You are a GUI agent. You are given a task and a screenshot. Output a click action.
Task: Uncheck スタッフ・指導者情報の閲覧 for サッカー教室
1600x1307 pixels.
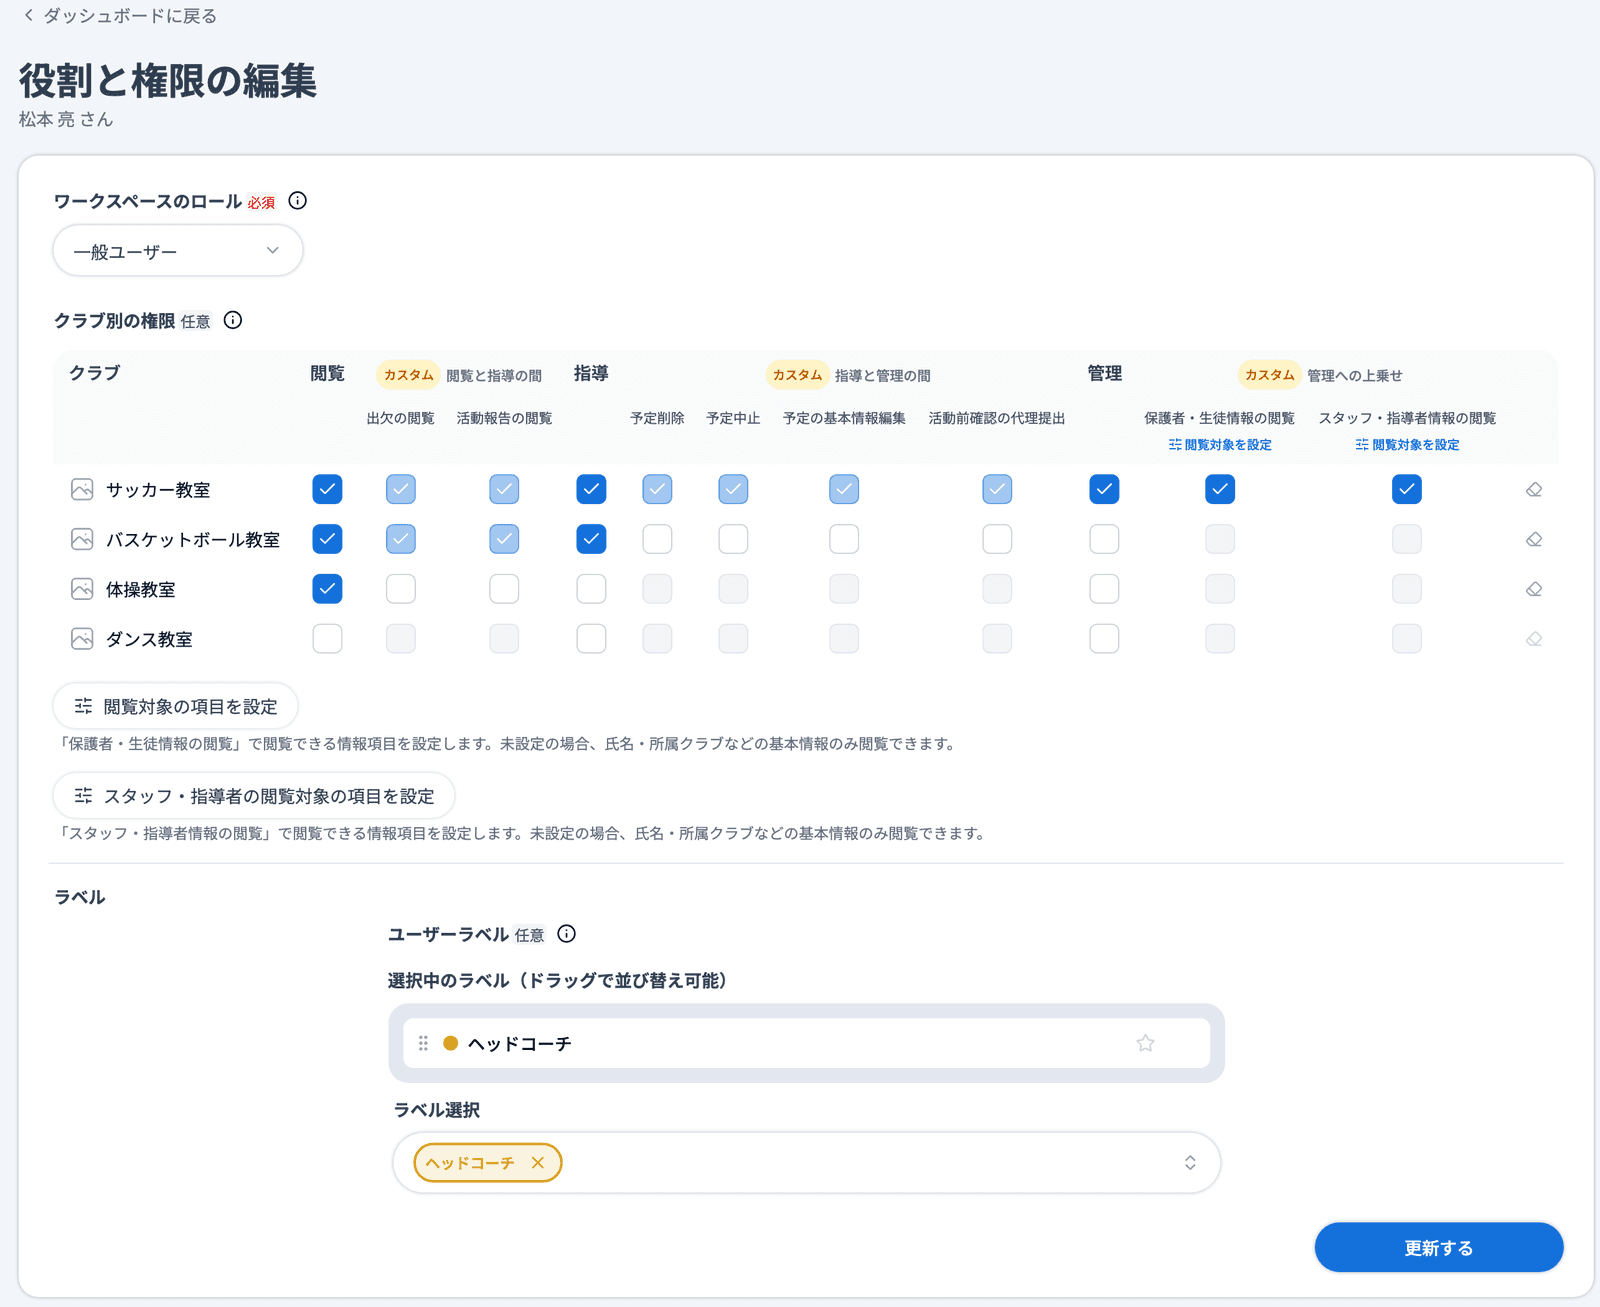coord(1407,489)
